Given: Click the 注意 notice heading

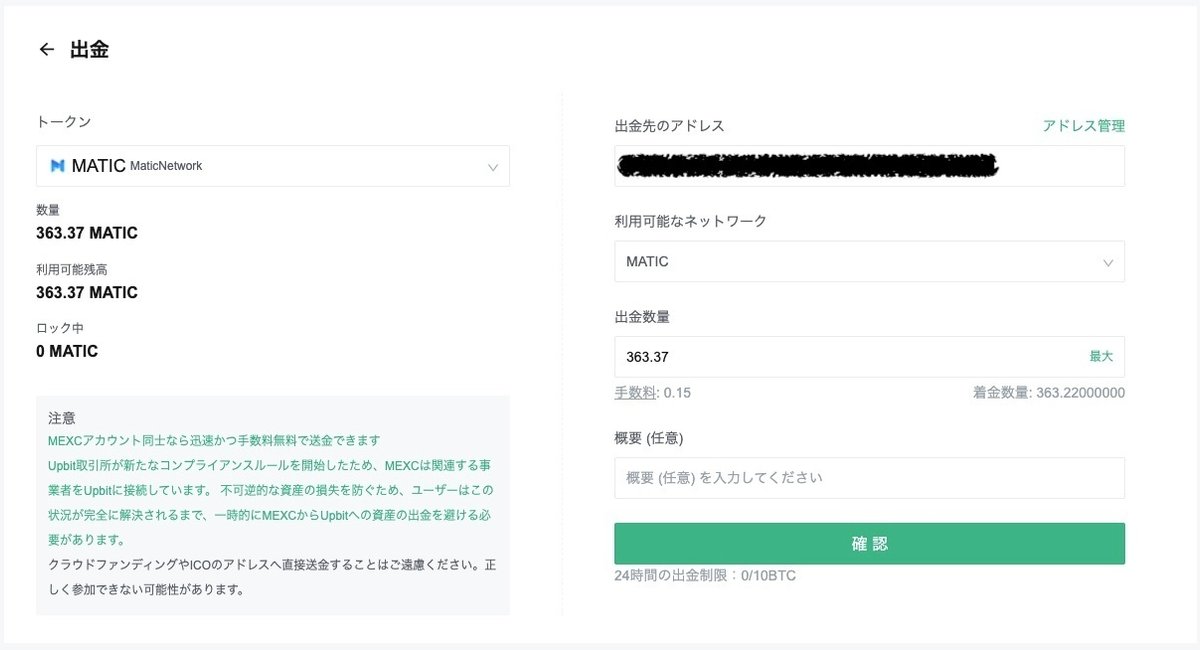Looking at the screenshot, I should [x=62, y=418].
